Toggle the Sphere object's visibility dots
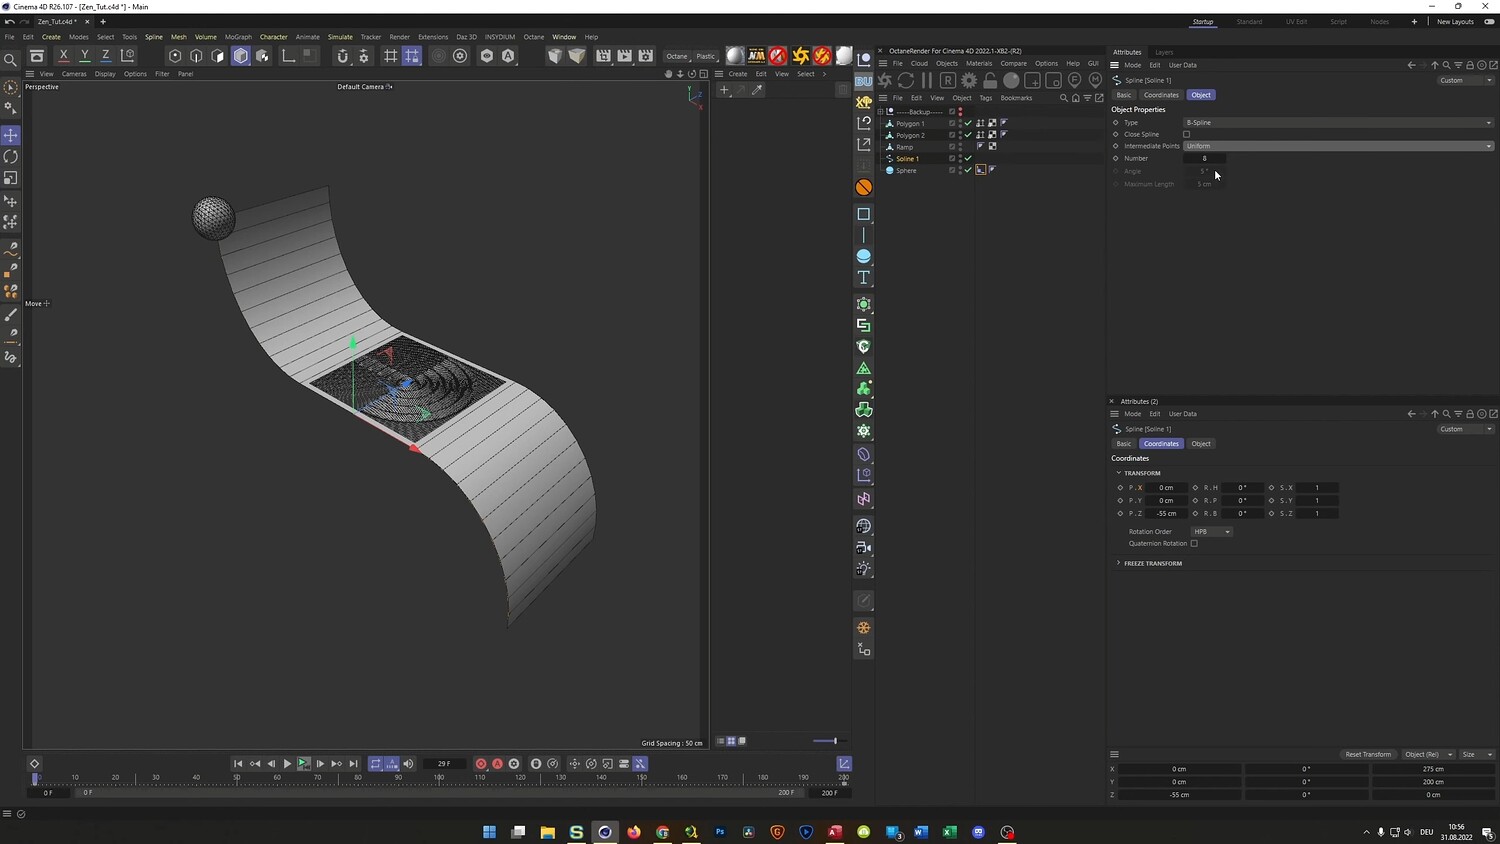Screen dimensions: 1500x844 [x=960, y=170]
